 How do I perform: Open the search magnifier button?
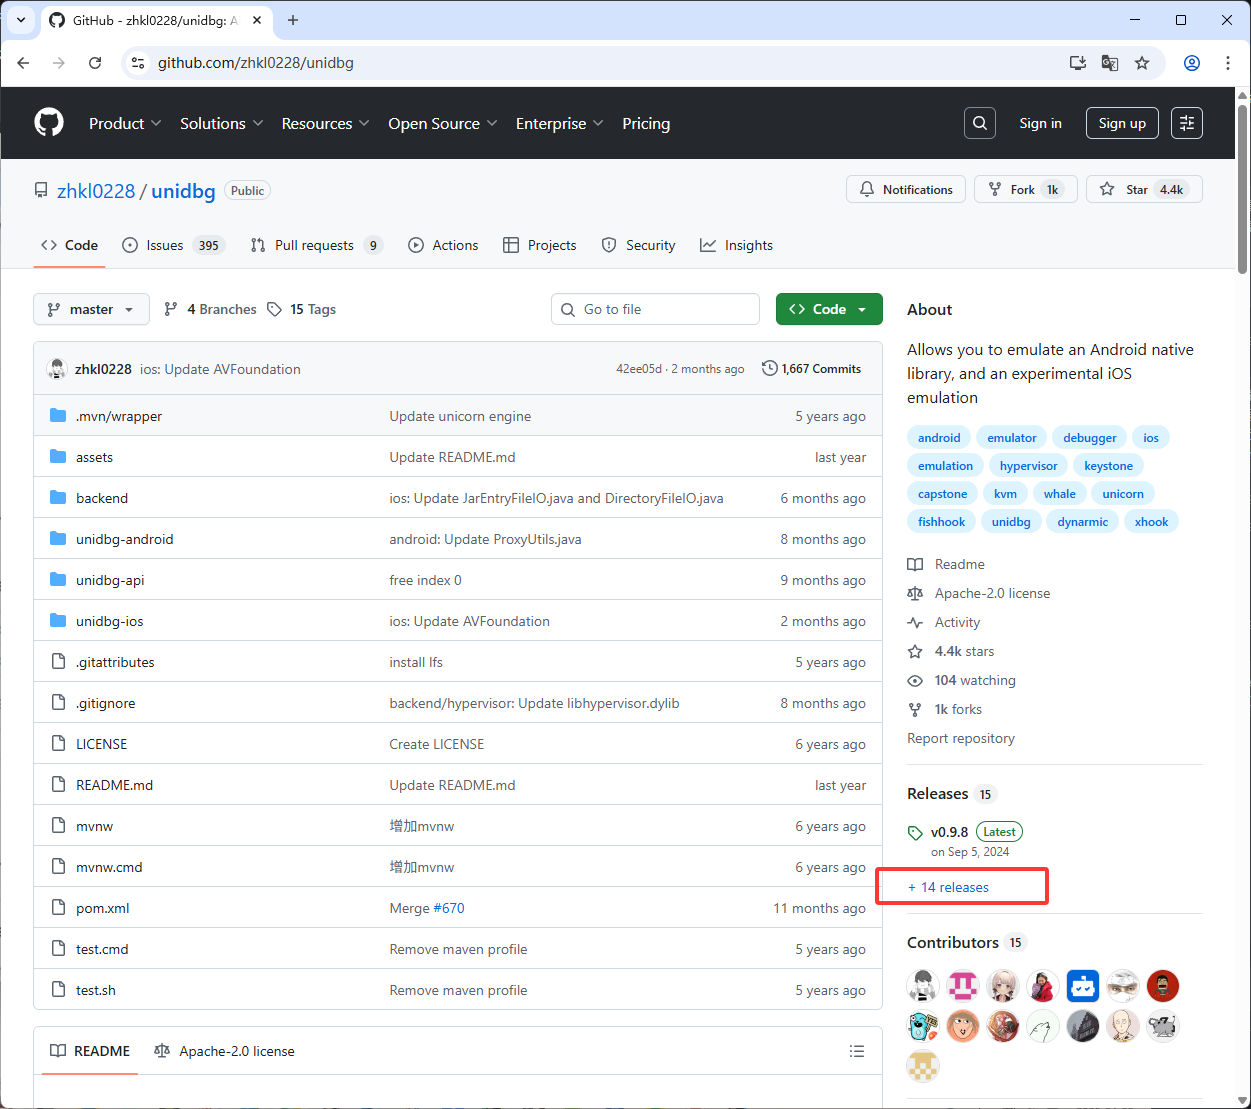980,123
